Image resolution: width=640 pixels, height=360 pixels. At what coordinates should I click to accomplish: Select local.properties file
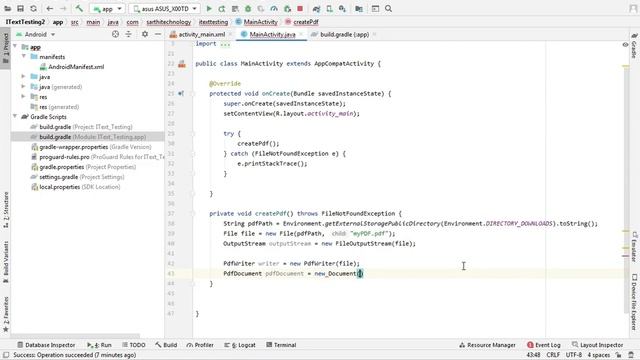[x=76, y=187]
